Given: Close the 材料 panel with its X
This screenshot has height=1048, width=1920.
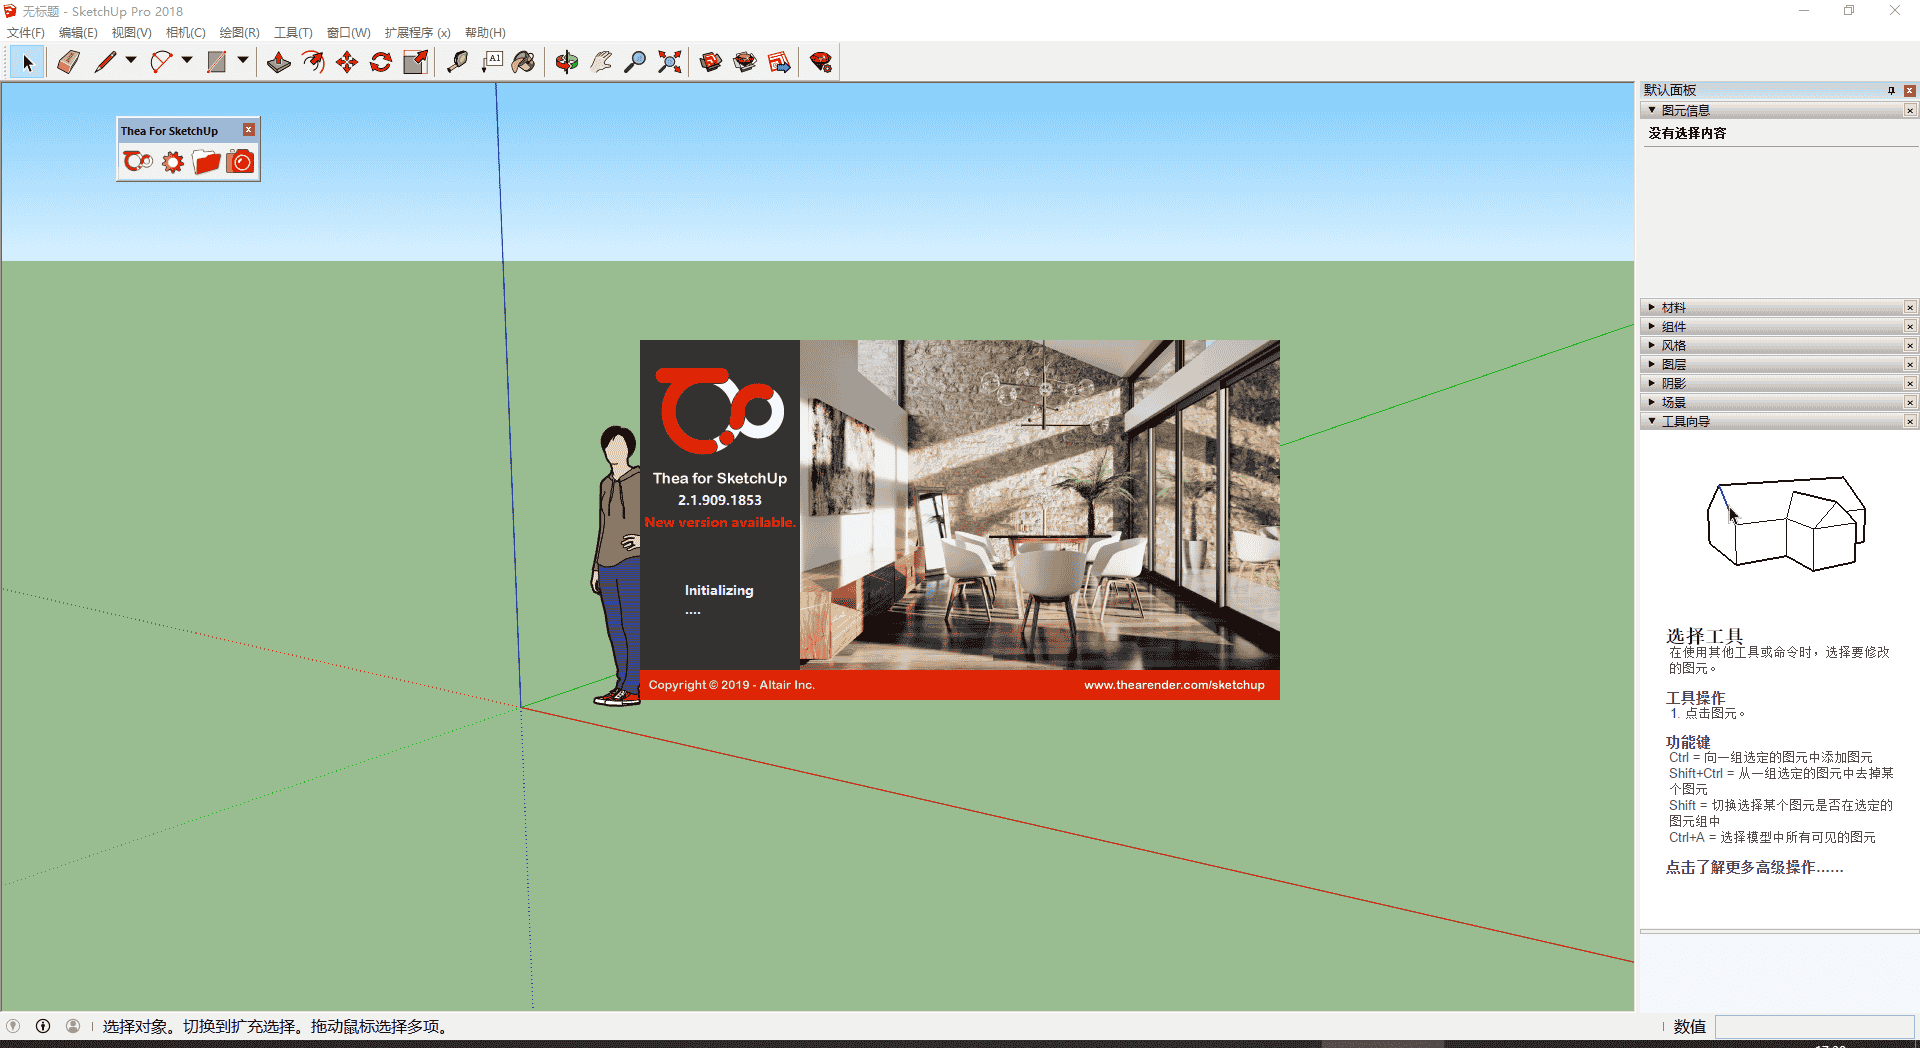Looking at the screenshot, I should tap(1910, 308).
